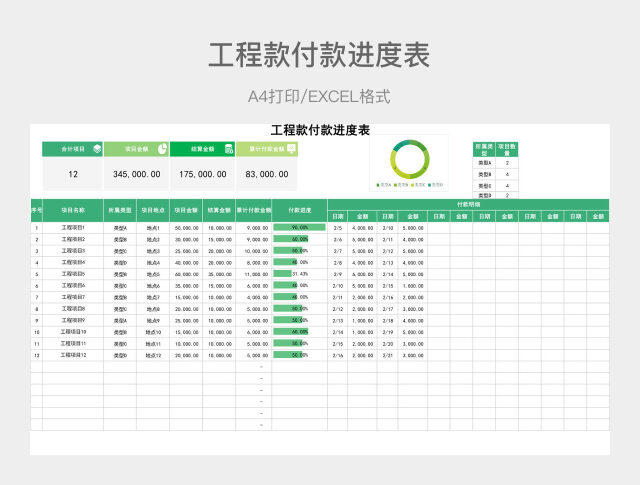Select the project amount total 345,000.00

137,174
